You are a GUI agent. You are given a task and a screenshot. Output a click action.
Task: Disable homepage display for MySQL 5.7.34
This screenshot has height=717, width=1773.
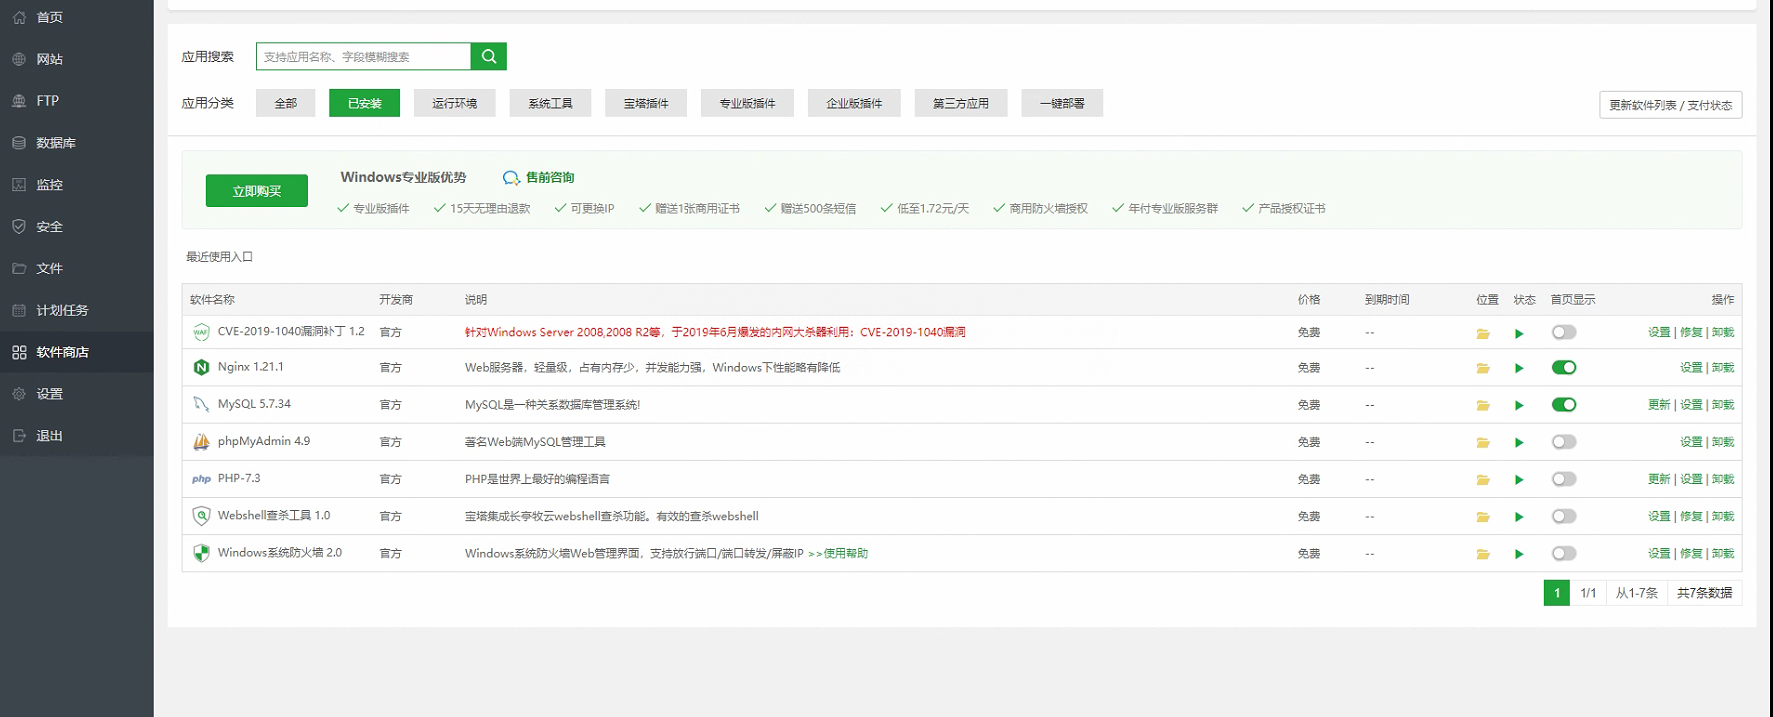pos(1564,404)
